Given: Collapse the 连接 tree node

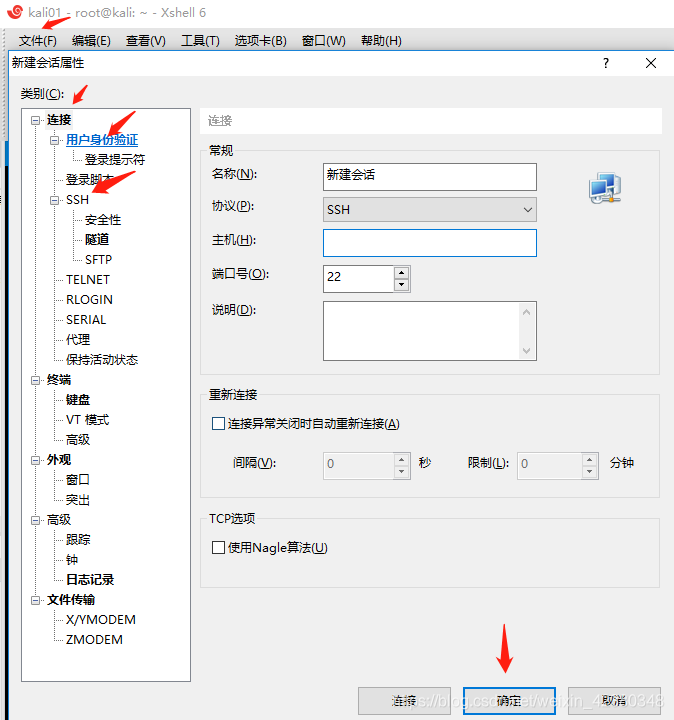Looking at the screenshot, I should coord(35,120).
